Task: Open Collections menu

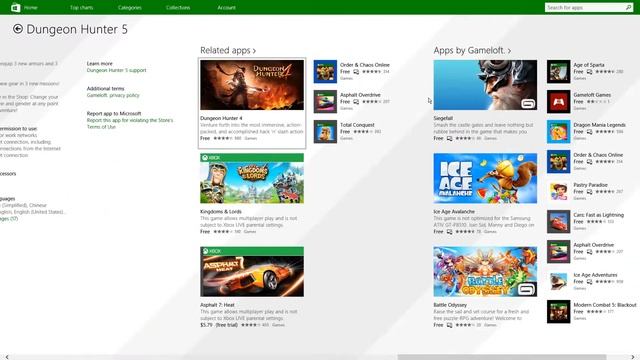Action: coord(178,7)
